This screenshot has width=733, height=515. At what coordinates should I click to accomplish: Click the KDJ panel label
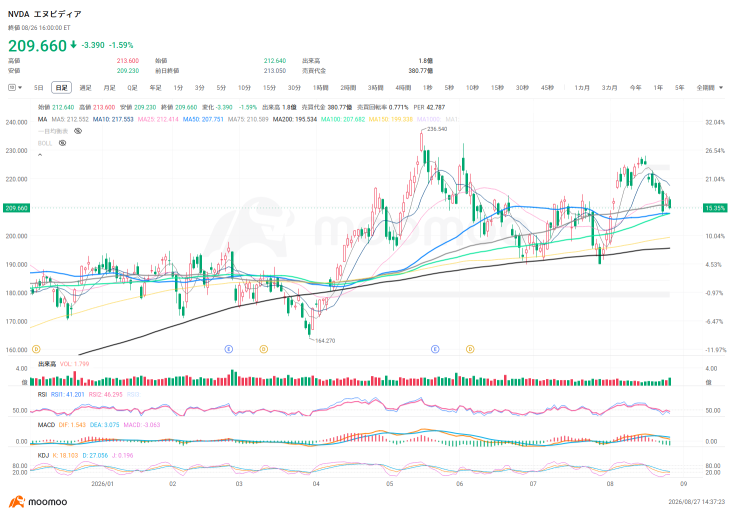click(x=43, y=455)
